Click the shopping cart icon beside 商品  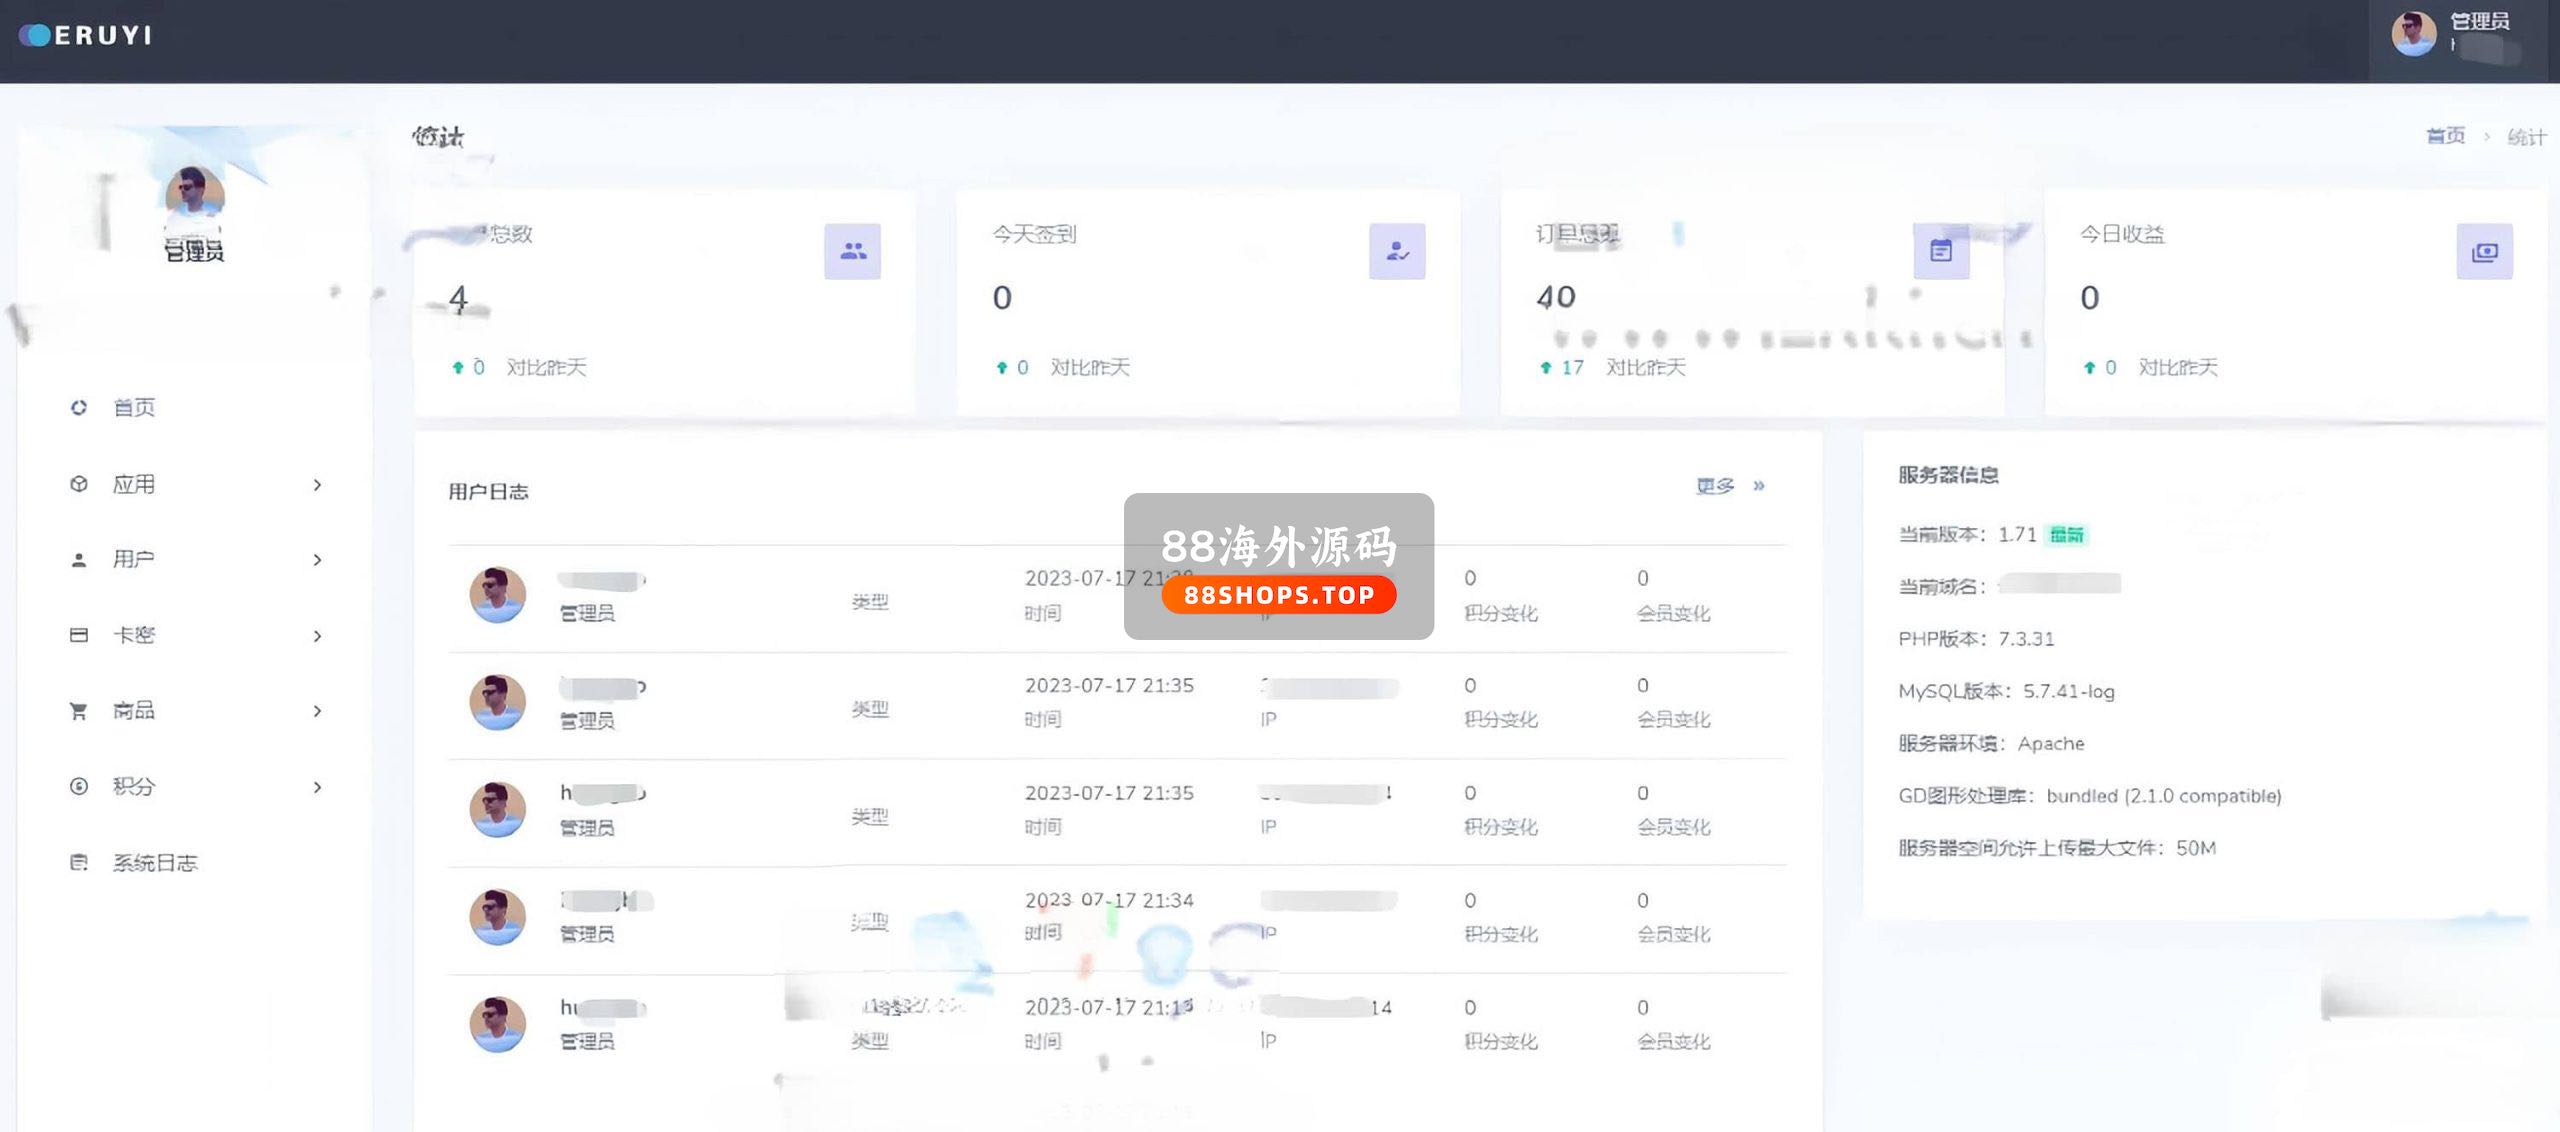coord(78,711)
